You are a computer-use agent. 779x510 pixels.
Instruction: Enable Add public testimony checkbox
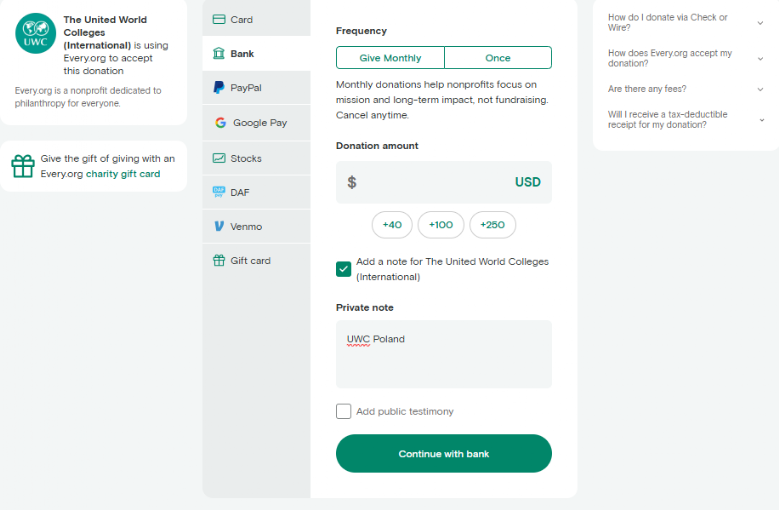(x=343, y=411)
